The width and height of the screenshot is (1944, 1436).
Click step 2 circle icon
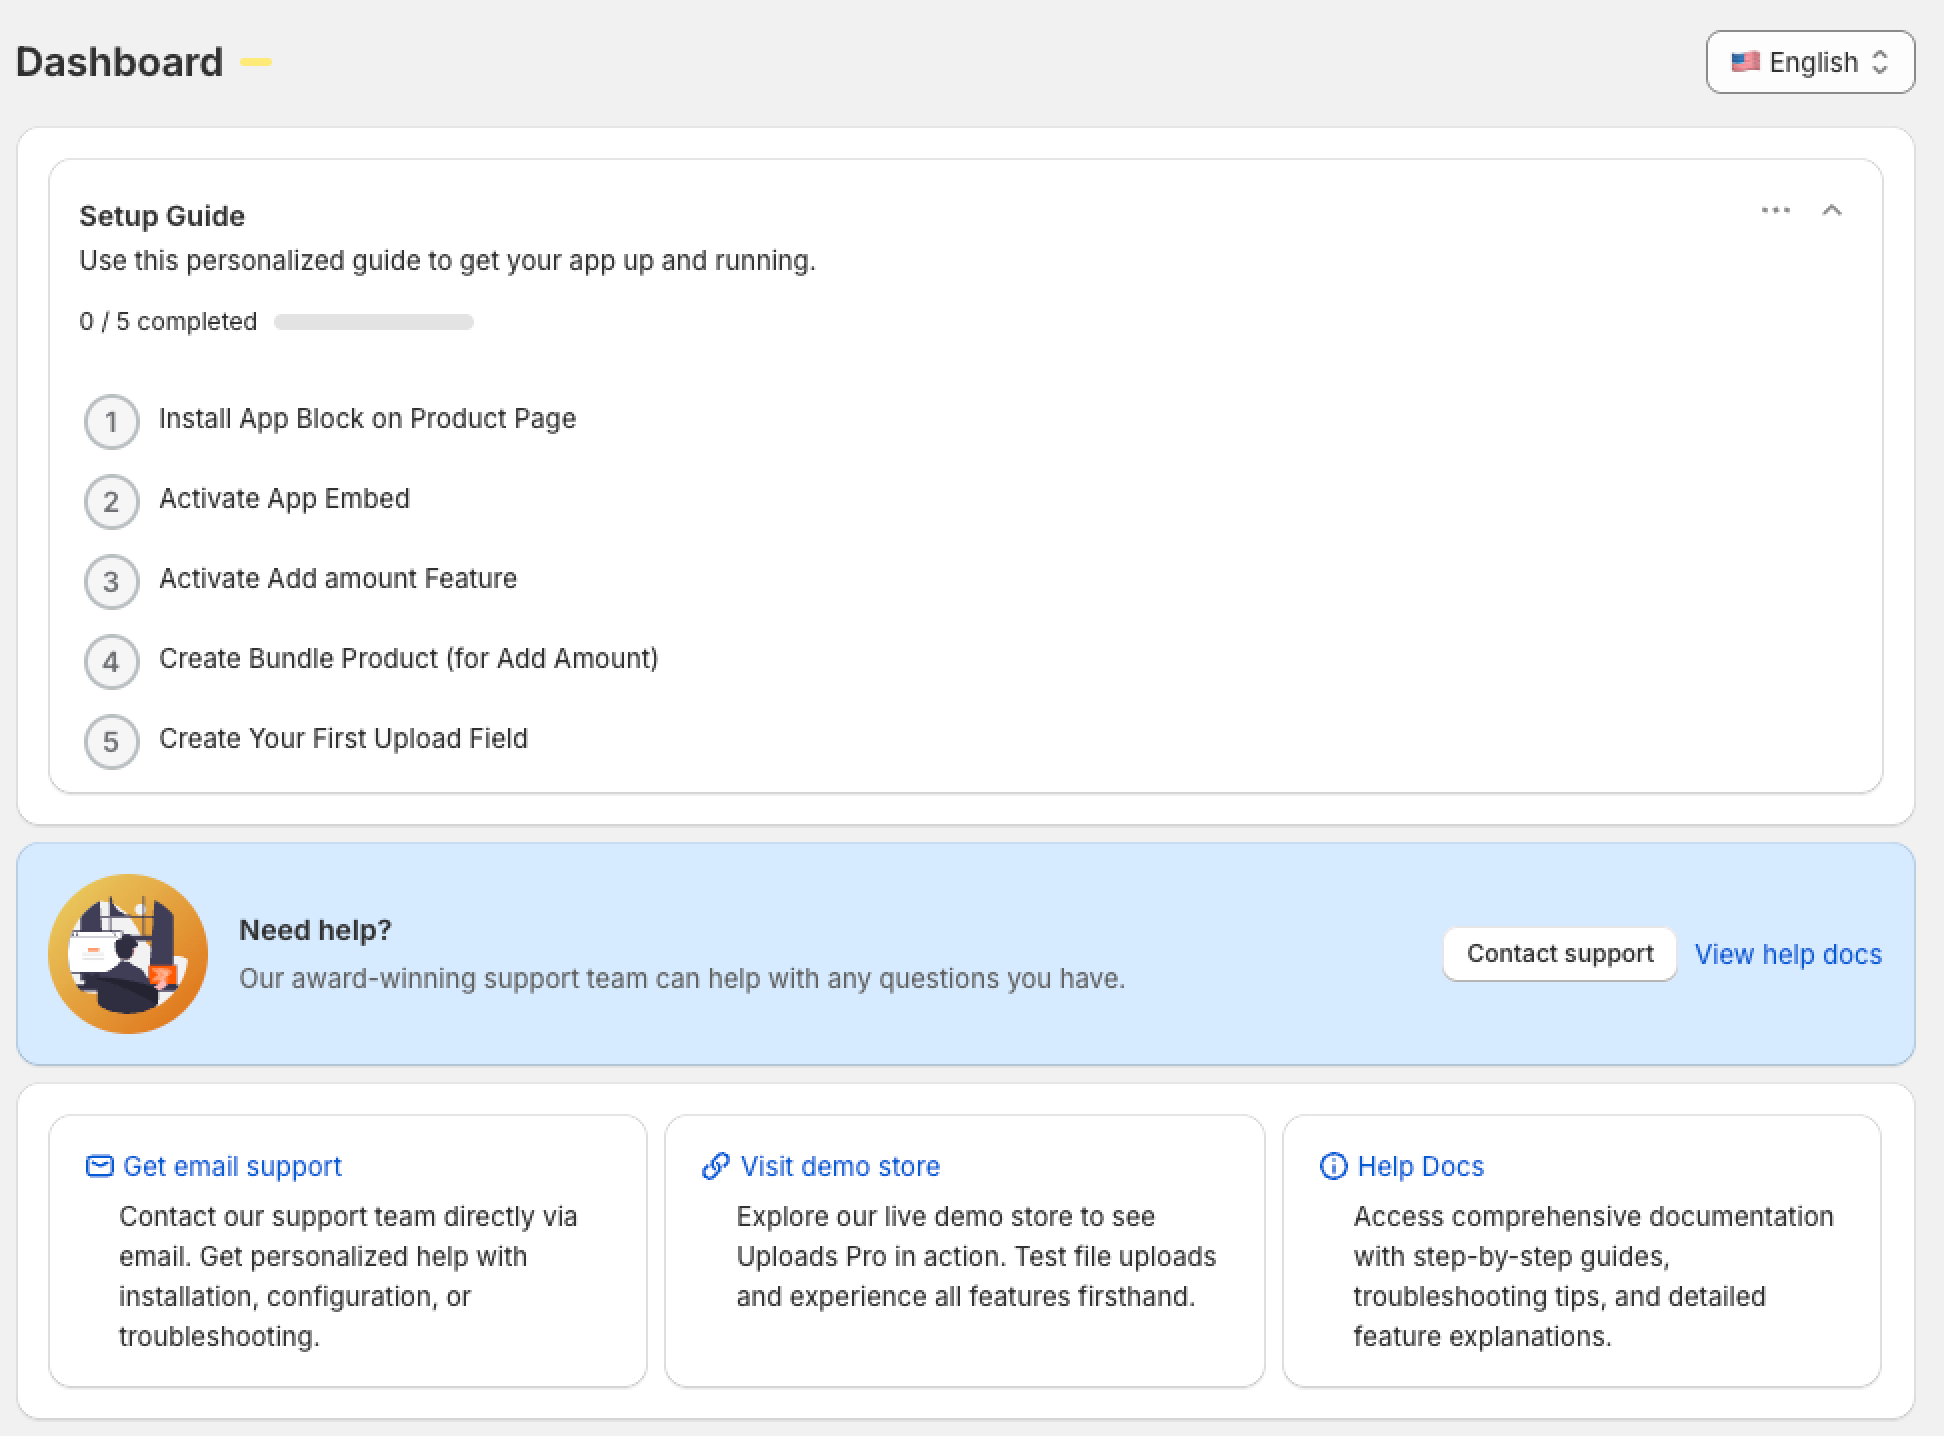(x=111, y=501)
